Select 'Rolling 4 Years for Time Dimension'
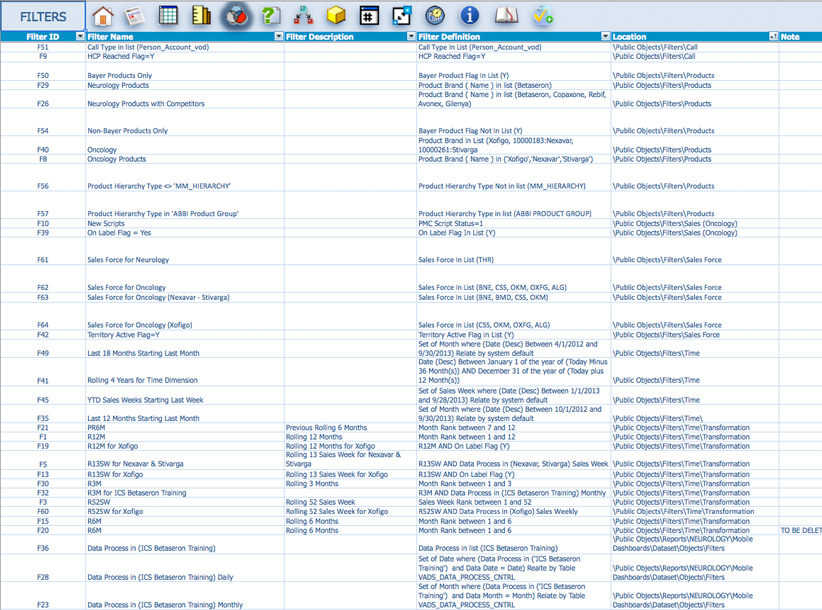The height and width of the screenshot is (610, 822). [x=143, y=380]
